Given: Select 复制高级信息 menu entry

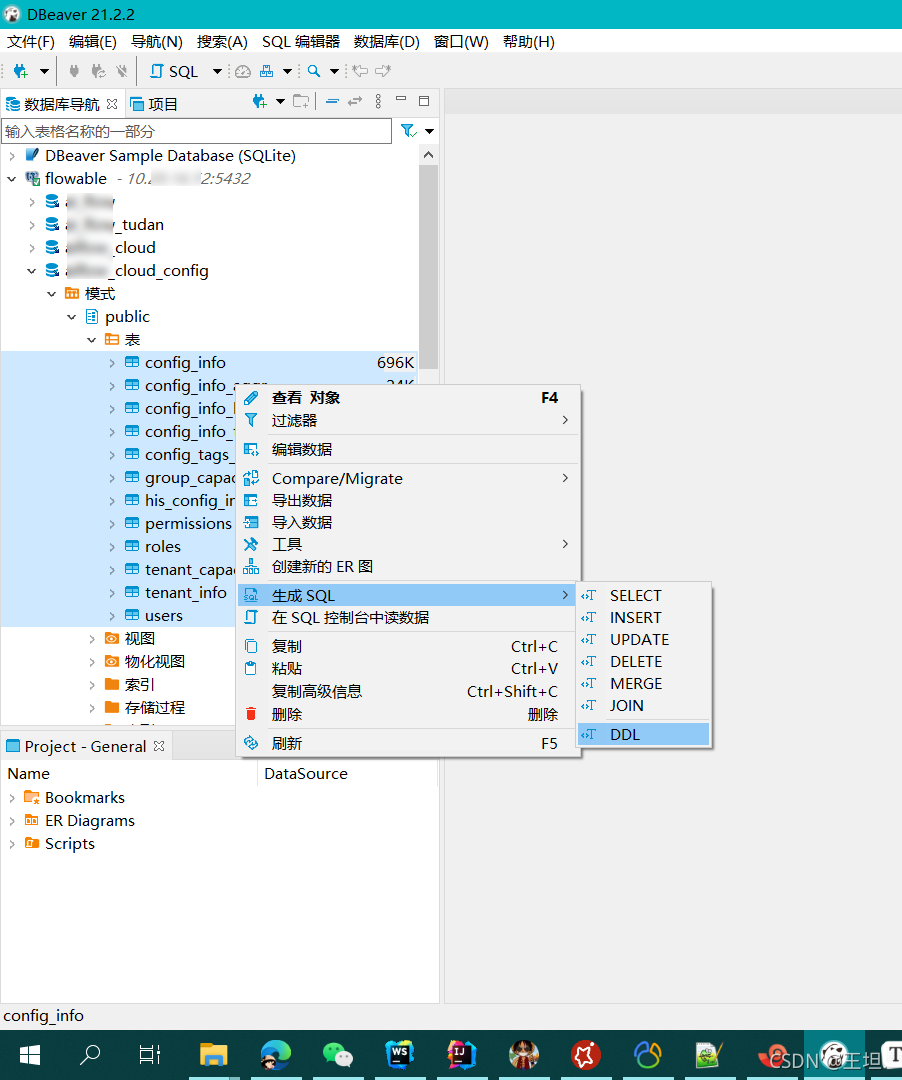Looking at the screenshot, I should pos(409,691).
